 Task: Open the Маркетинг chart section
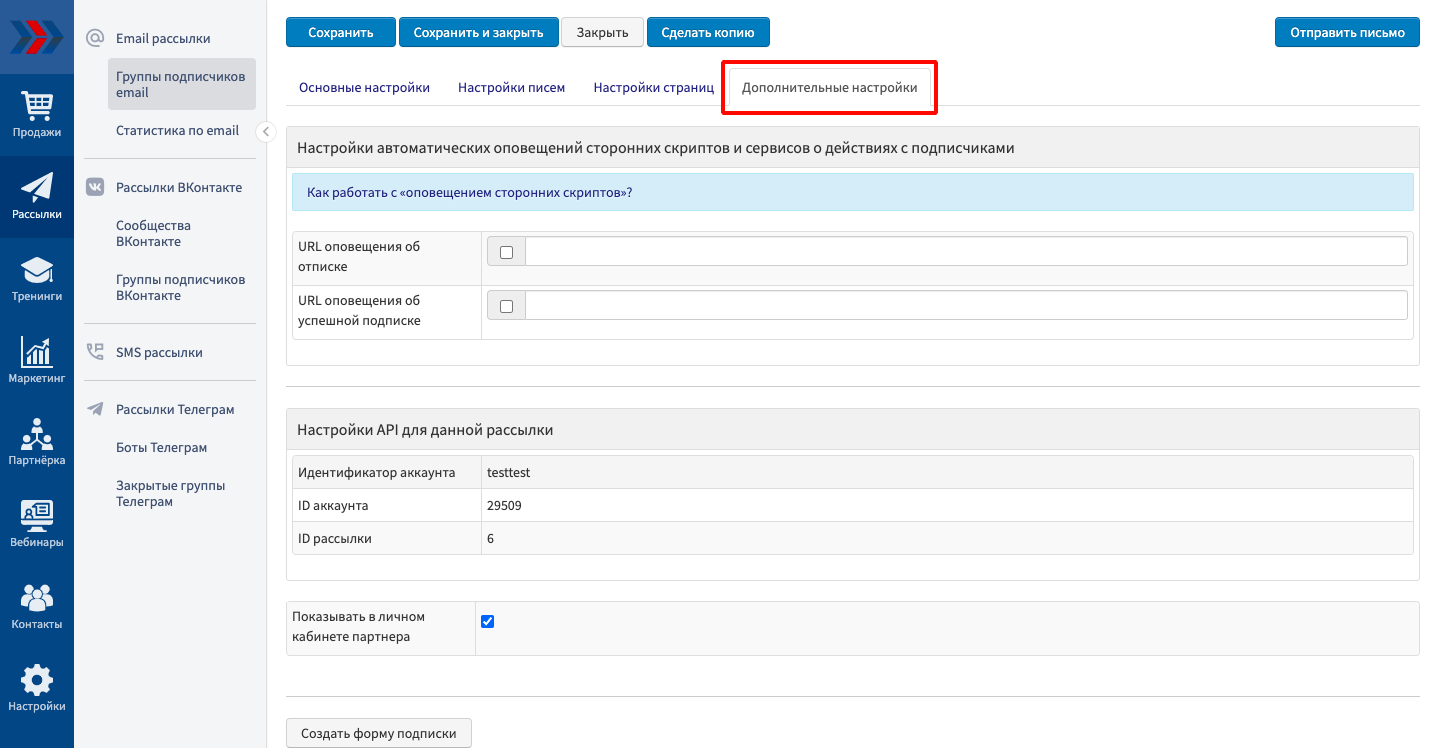tap(37, 355)
